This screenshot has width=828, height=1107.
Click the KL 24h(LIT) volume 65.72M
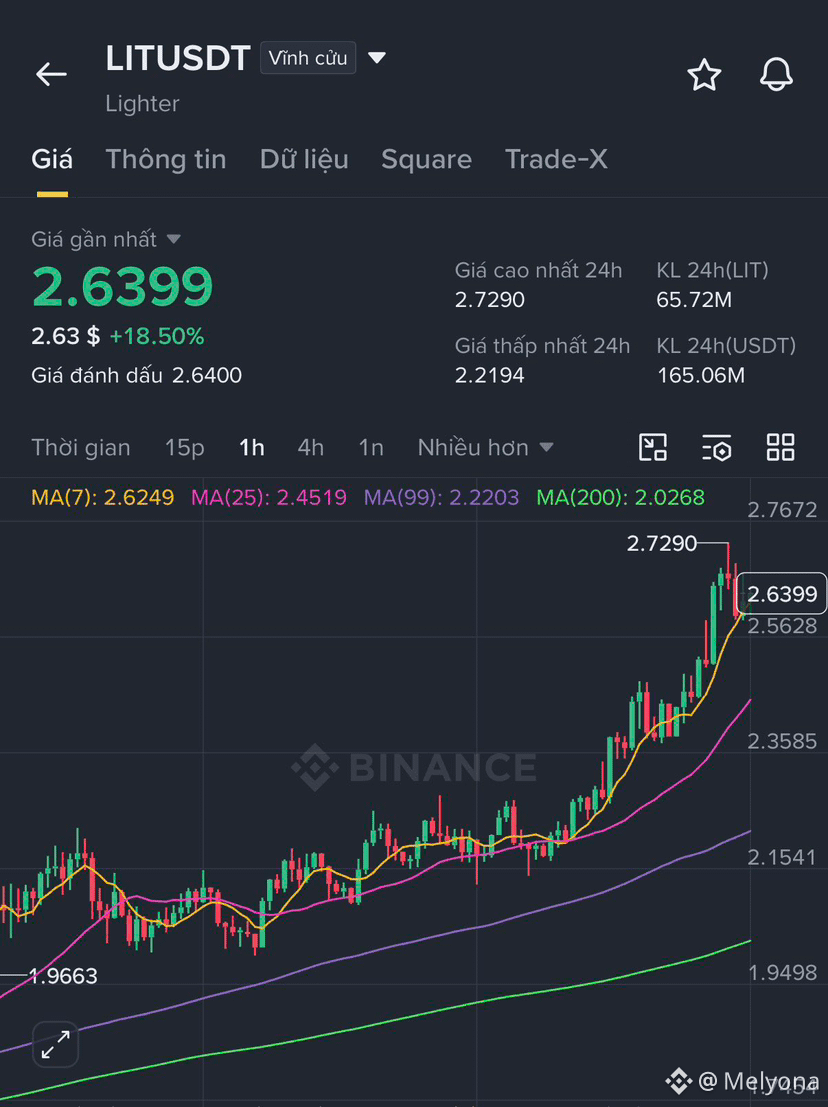(x=694, y=300)
